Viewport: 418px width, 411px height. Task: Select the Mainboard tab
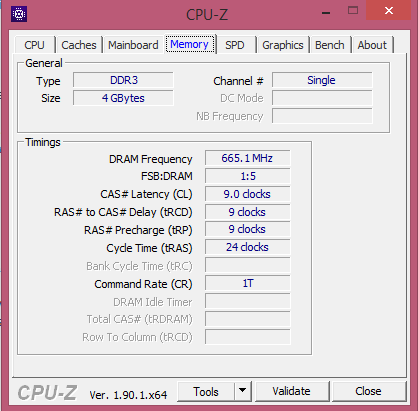pos(133,45)
